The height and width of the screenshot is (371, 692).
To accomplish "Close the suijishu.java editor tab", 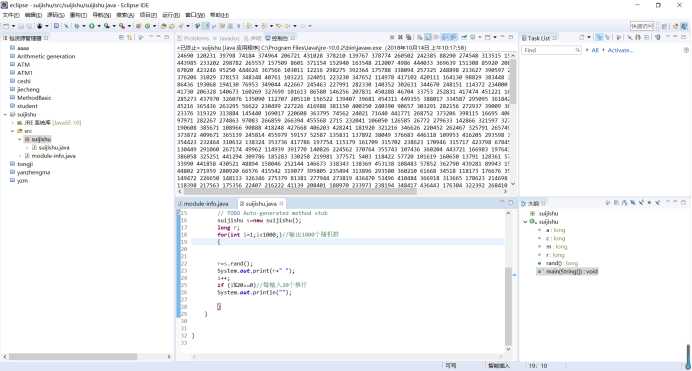I will pyautogui.click(x=281, y=204).
